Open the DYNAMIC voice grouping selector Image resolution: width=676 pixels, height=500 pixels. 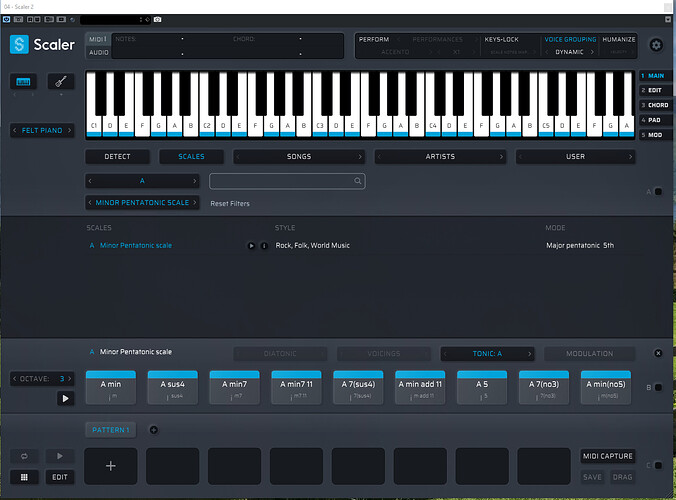pos(569,52)
